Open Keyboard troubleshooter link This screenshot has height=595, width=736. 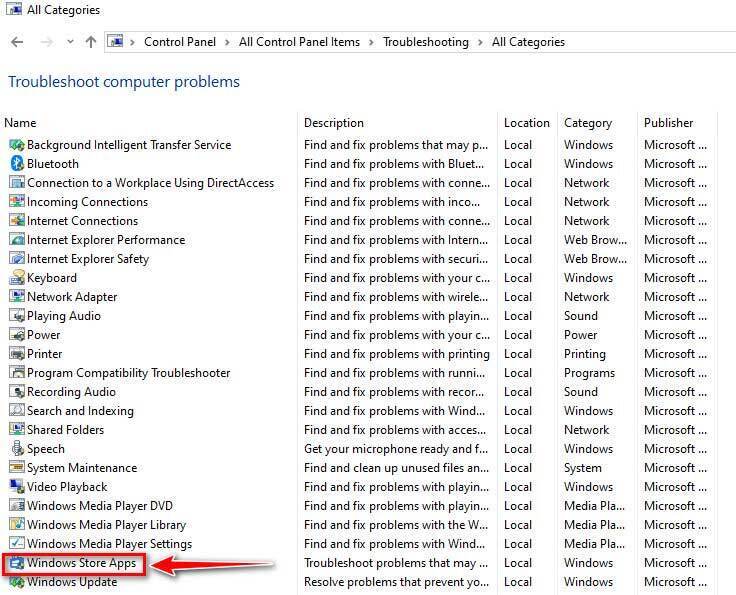[x=52, y=278]
